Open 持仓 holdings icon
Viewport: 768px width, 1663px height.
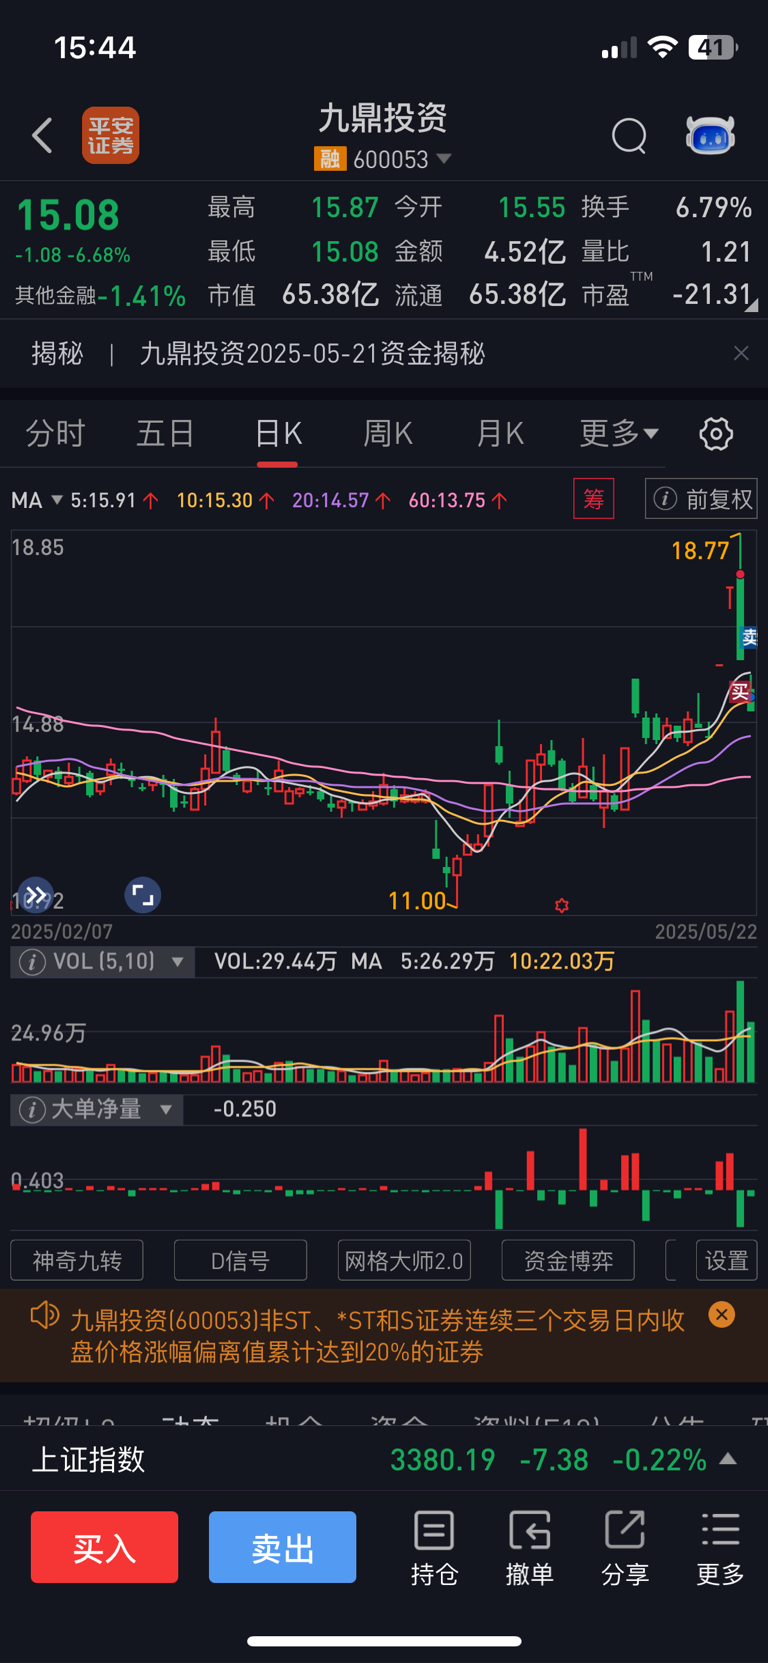(434, 1548)
